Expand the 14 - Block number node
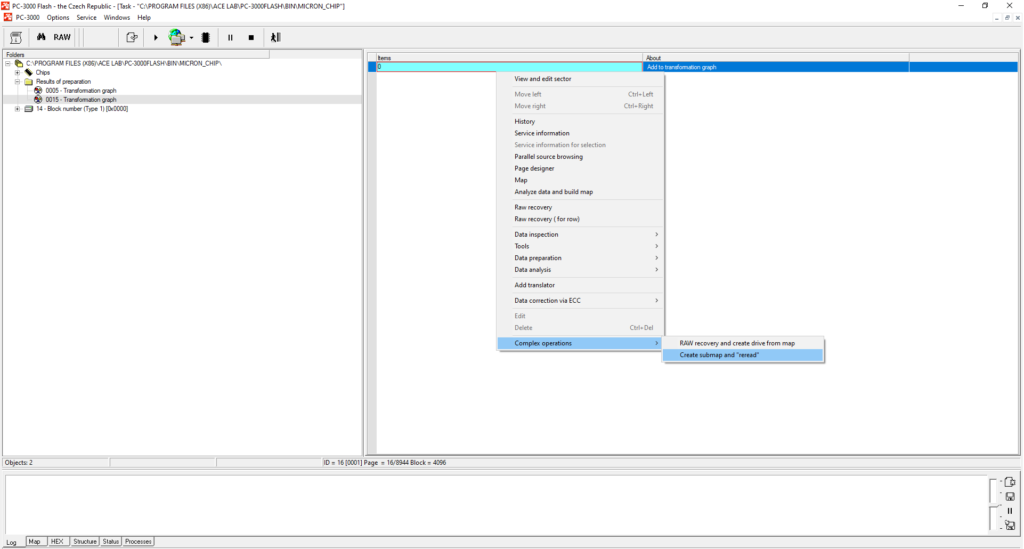The width and height of the screenshot is (1024, 549). [17, 109]
